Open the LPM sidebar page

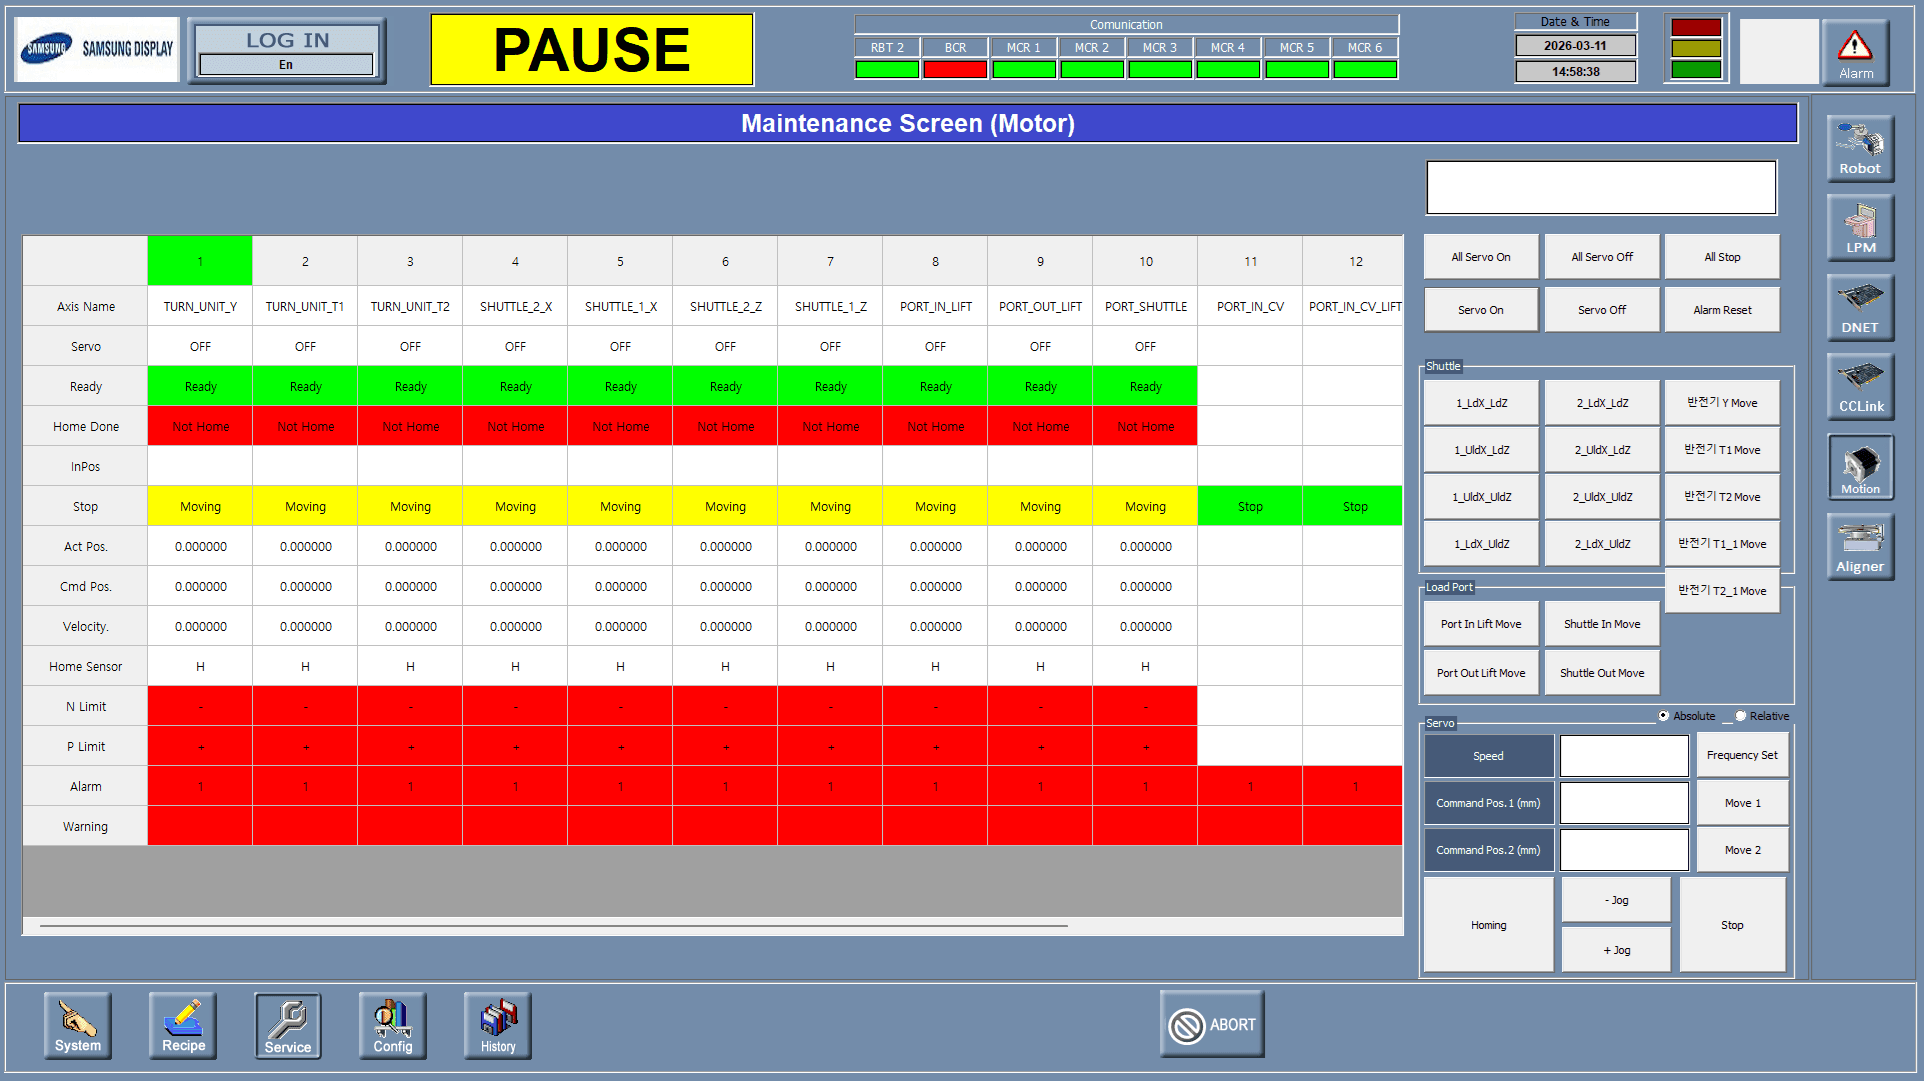1859,227
